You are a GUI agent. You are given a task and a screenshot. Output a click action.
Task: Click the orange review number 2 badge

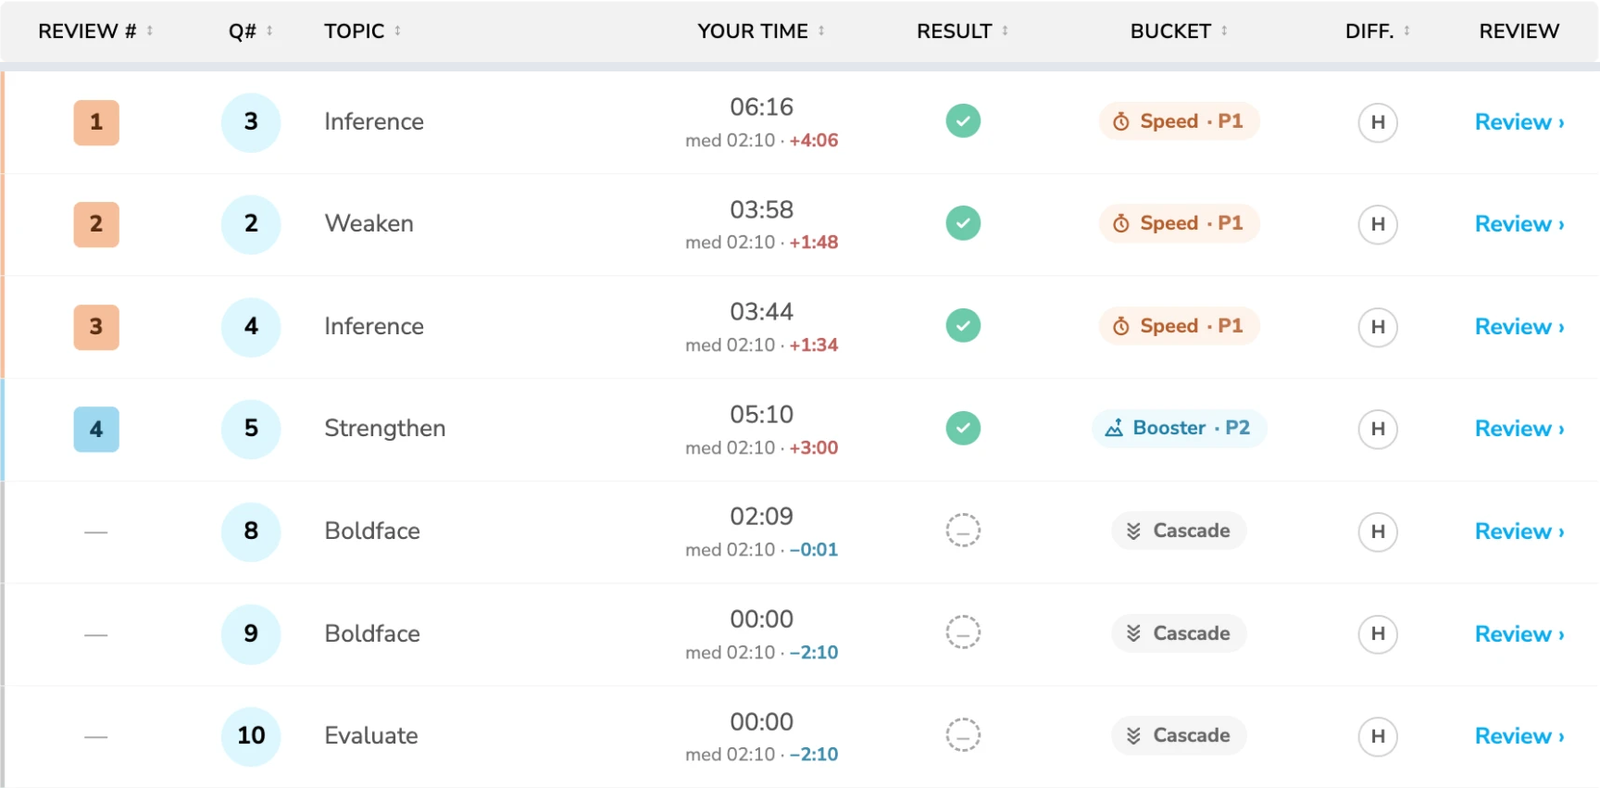pyautogui.click(x=96, y=224)
